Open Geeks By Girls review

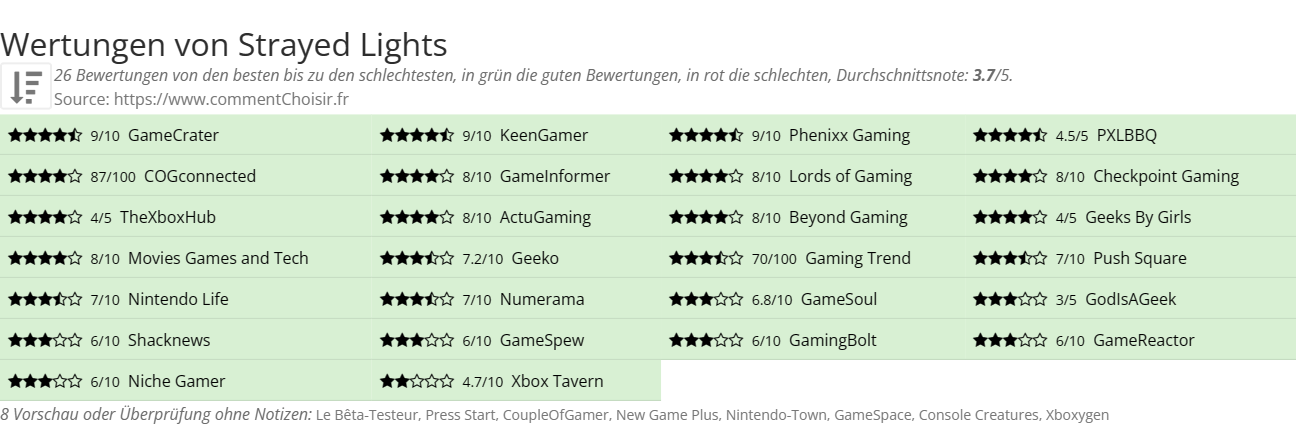(1138, 217)
